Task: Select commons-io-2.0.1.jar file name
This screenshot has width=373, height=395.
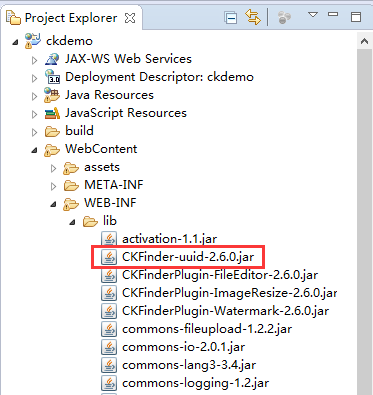Action: pos(183,347)
